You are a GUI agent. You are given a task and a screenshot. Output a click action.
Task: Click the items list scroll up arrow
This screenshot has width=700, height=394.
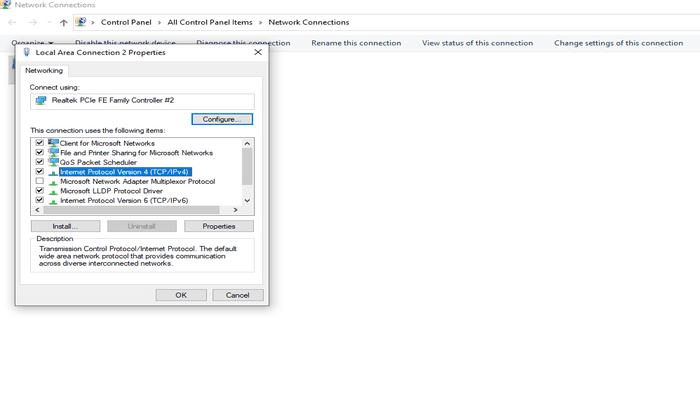(x=247, y=143)
